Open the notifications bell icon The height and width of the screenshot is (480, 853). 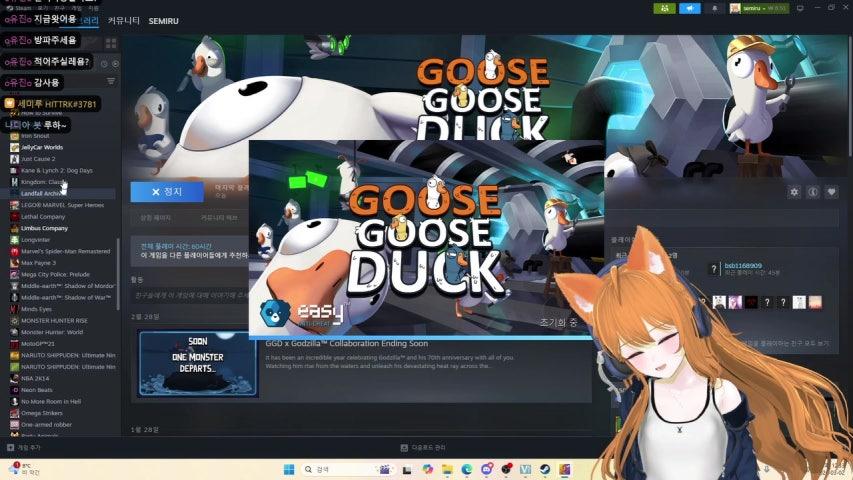click(x=714, y=8)
